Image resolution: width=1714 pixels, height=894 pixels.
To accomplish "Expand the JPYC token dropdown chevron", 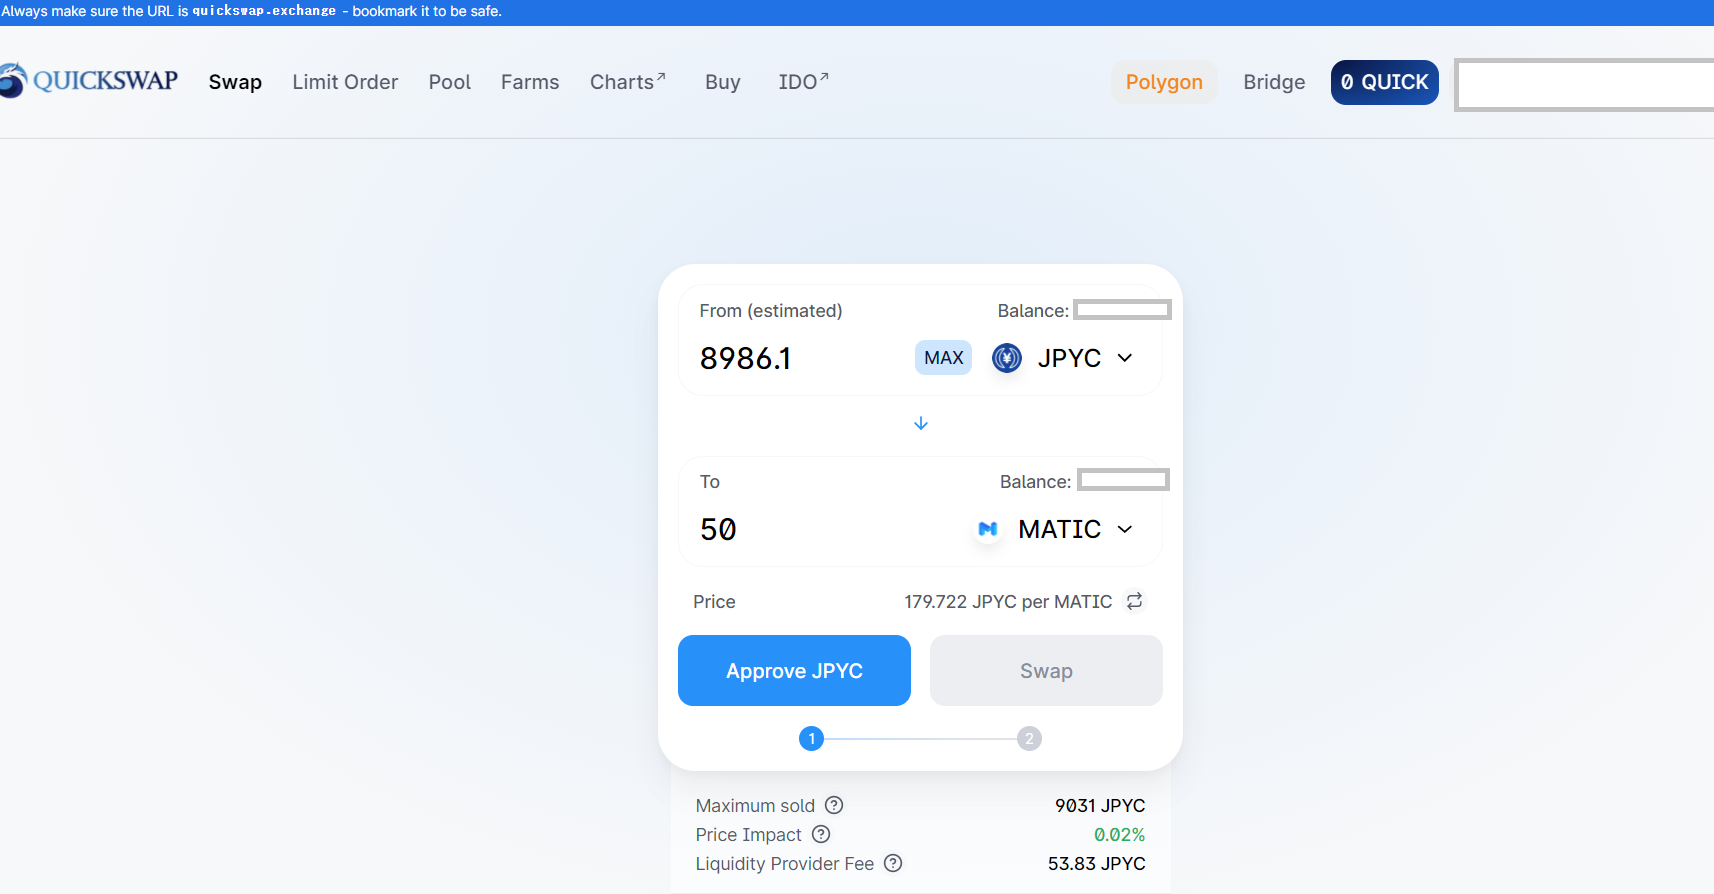I will [1125, 358].
